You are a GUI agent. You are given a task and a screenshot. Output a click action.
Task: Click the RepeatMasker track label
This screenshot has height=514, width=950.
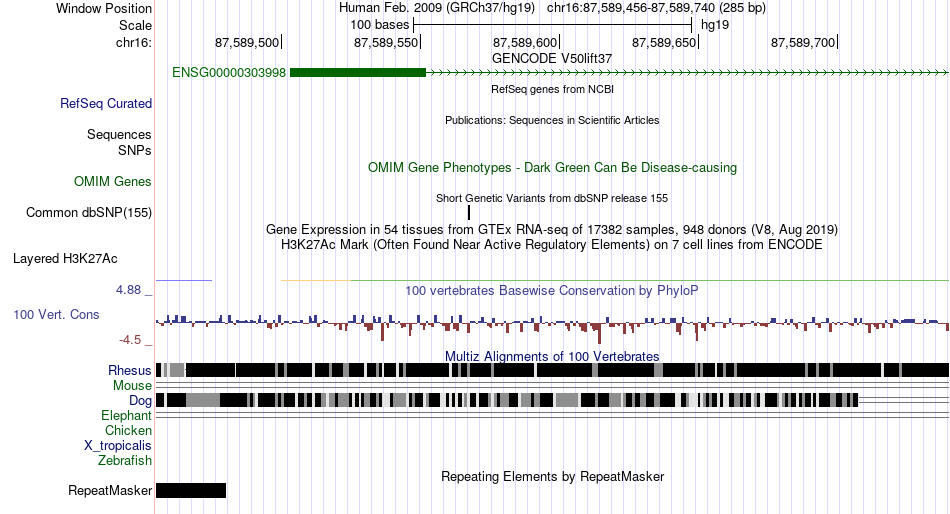tap(110, 490)
